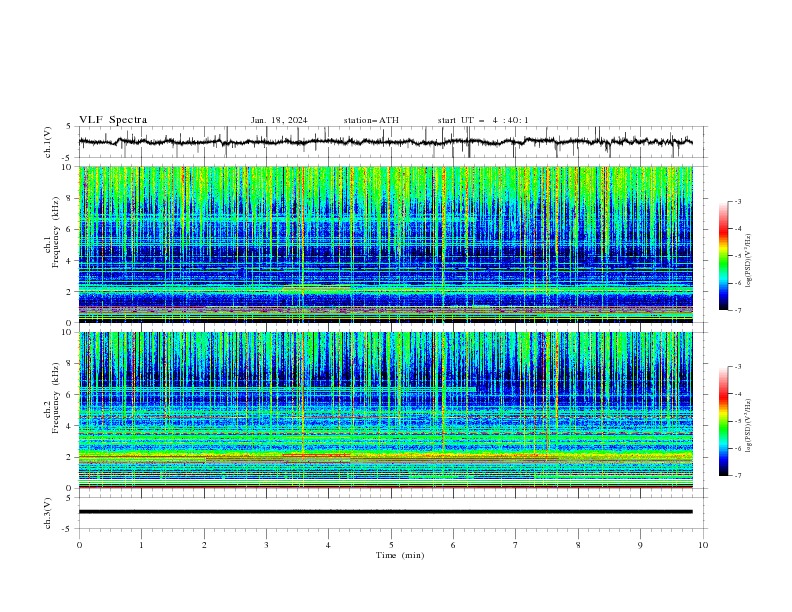Click the "VLF Spectra" title text
Screen dimensions: 792x612
(113, 120)
